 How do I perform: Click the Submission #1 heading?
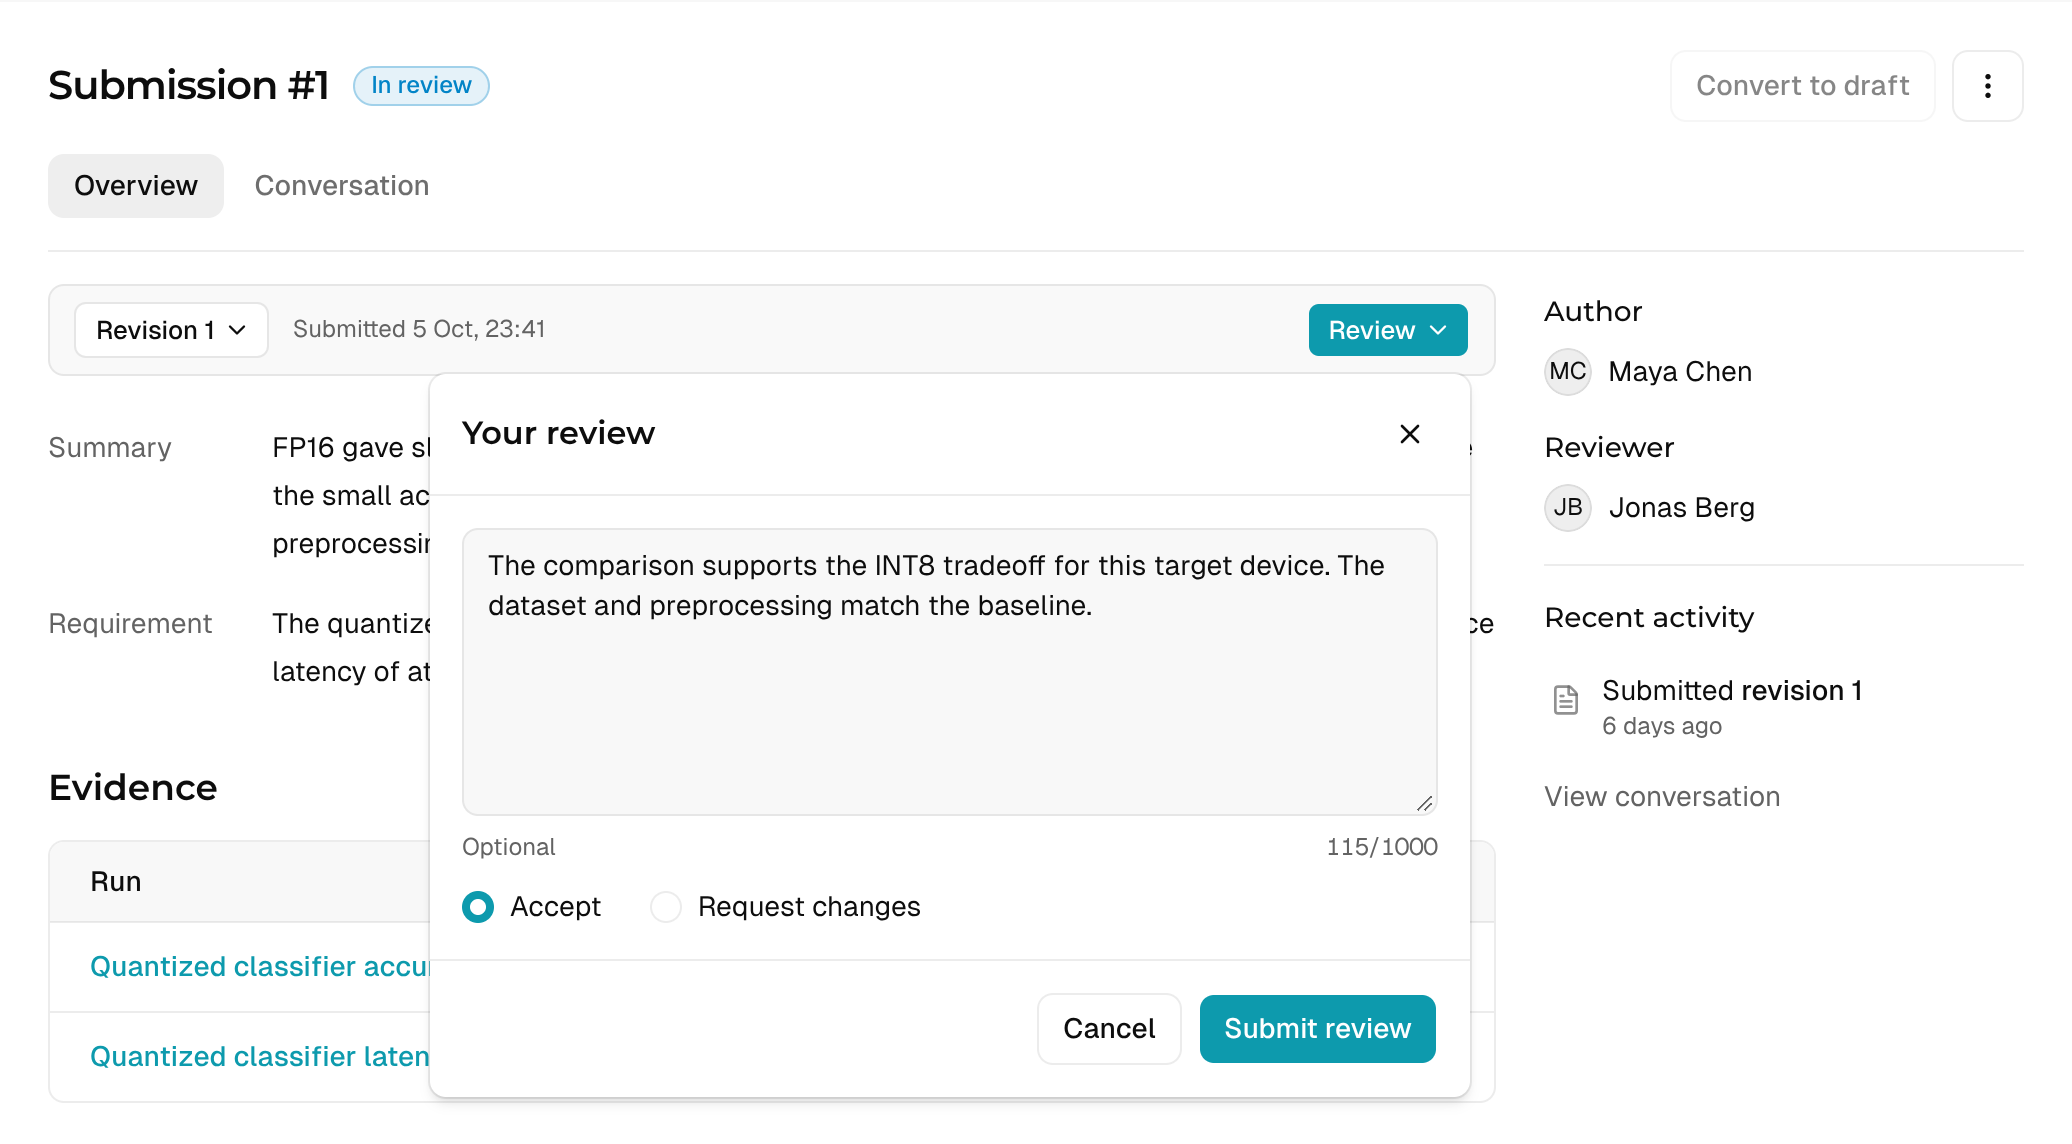point(189,86)
